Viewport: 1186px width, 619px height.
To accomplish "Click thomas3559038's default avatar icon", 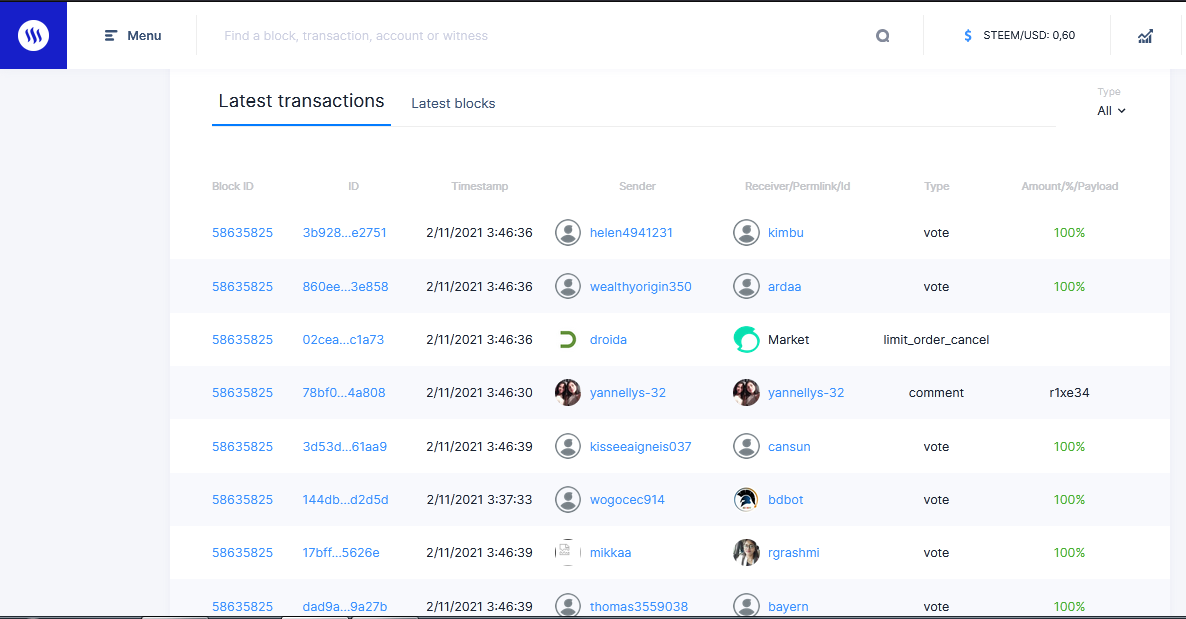I will coord(568,605).
